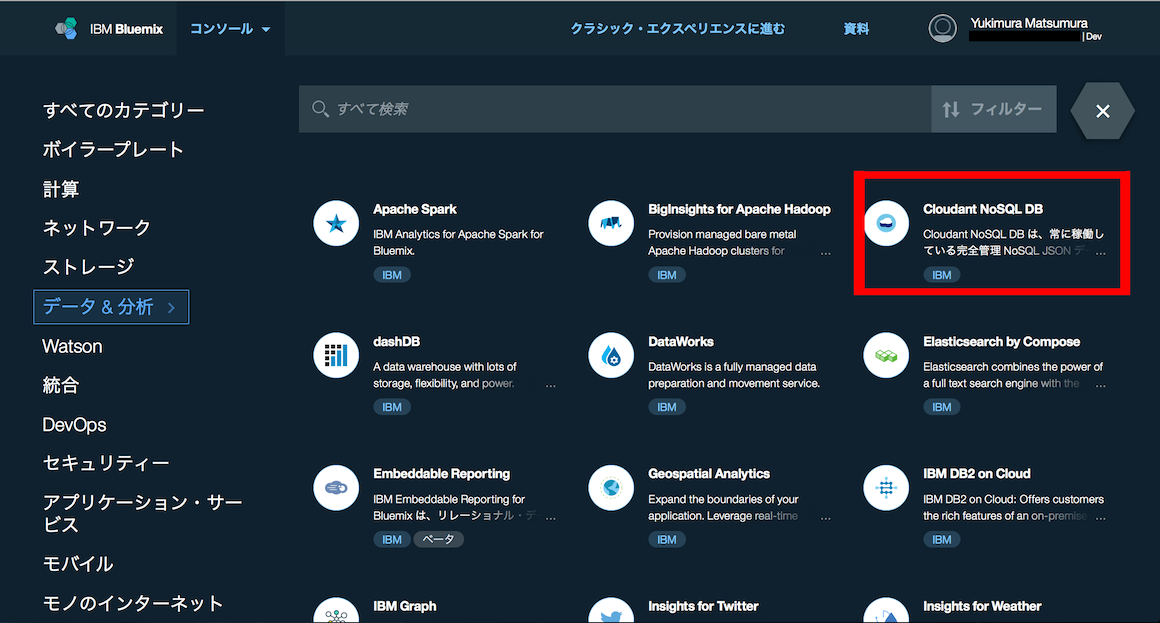This screenshot has height=623, width=1160.
Task: Click the Insights for Twitter bird icon
Action: tap(611, 611)
